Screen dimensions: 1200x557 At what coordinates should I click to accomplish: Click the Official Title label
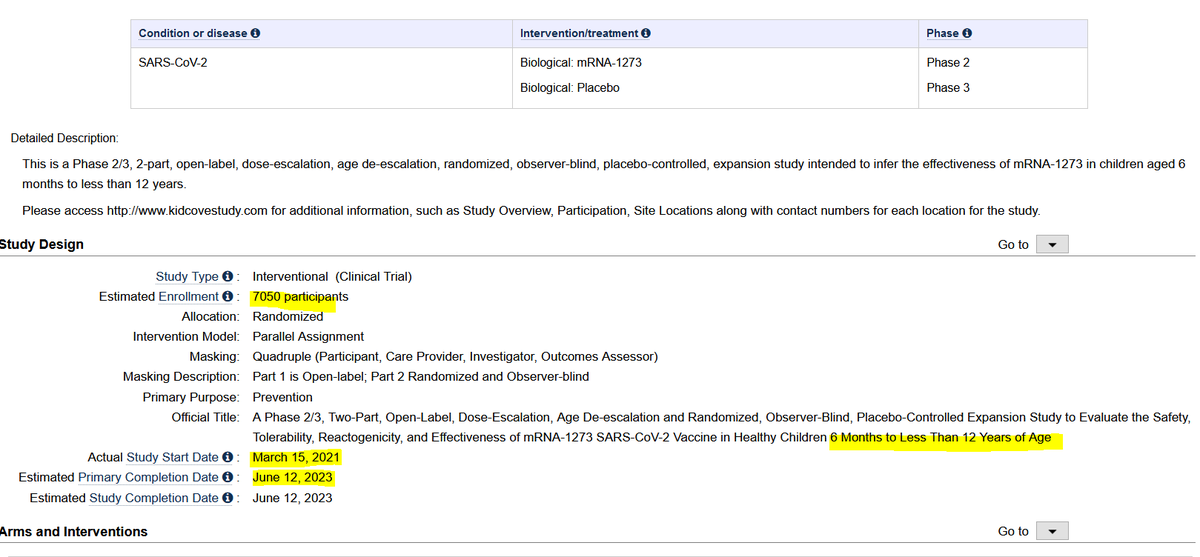point(205,417)
